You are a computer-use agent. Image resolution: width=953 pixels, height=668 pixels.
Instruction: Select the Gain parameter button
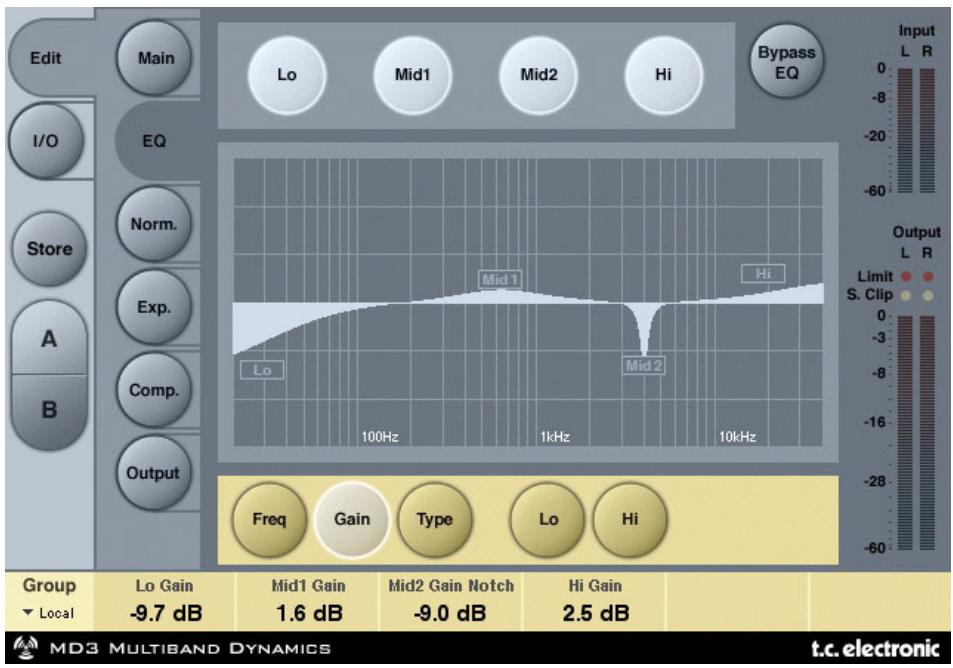coord(352,519)
